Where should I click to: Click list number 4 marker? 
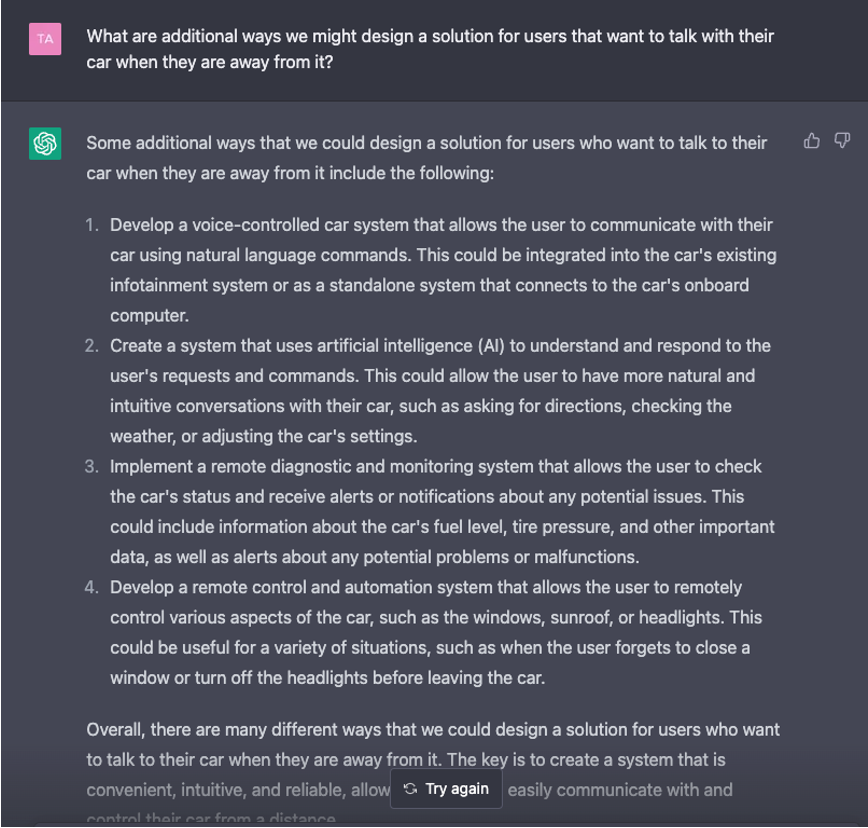(92, 587)
